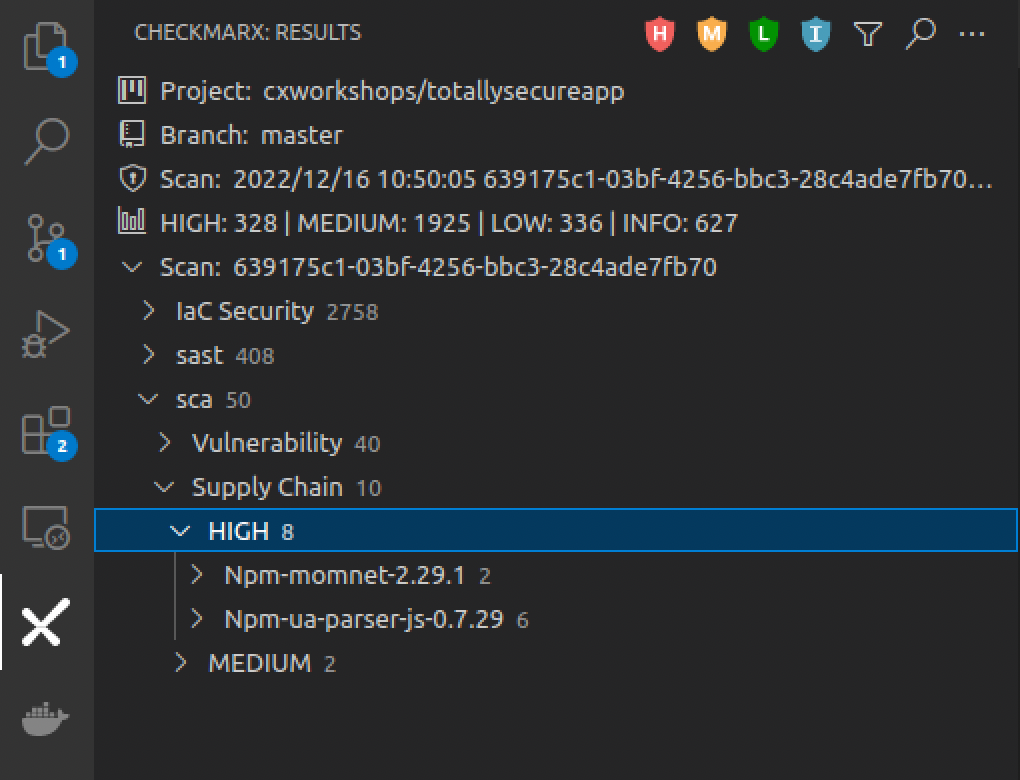Click the shield icon beside Scan date
Viewport: 1020px width, 780px height.
tap(133, 178)
